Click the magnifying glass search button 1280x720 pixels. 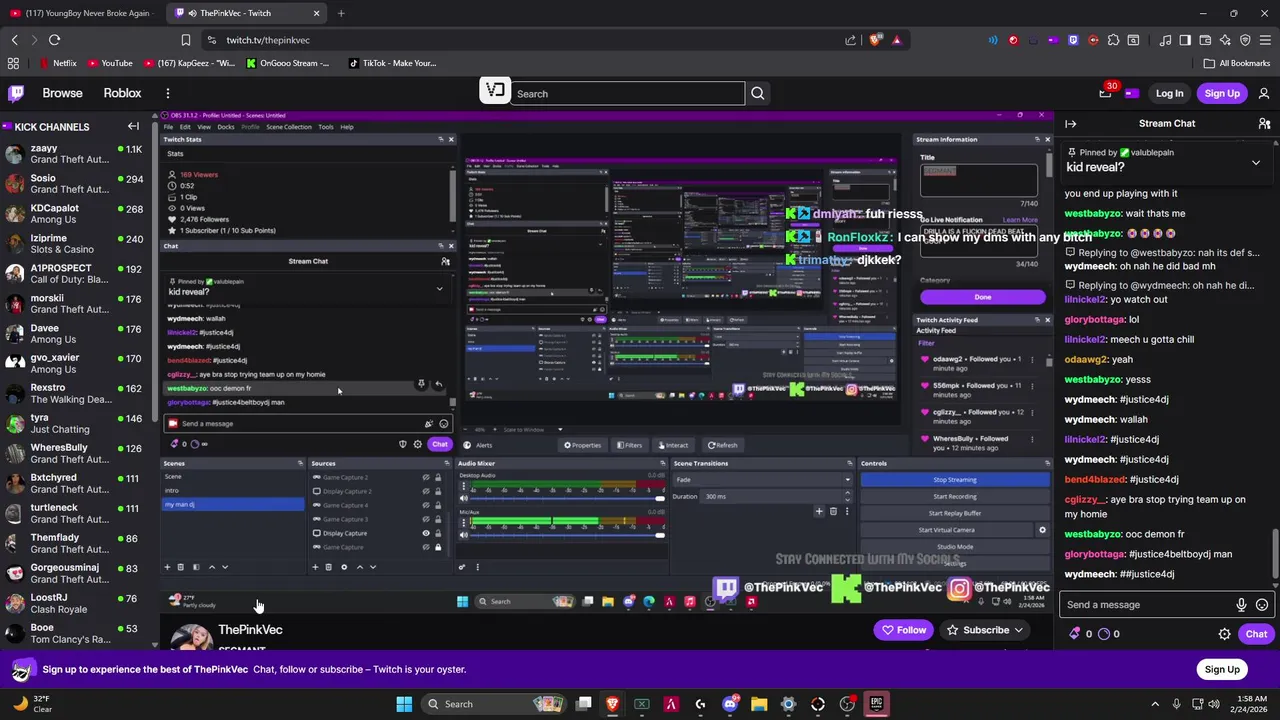(758, 93)
